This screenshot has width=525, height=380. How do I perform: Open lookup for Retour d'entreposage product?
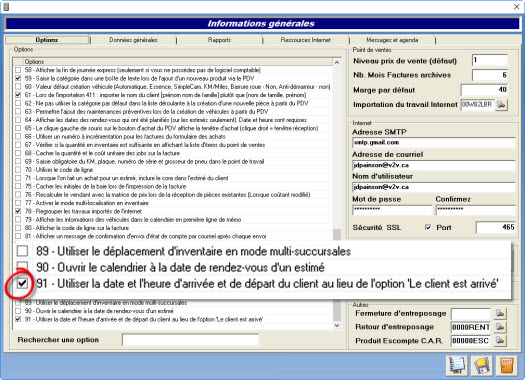(x=500, y=327)
